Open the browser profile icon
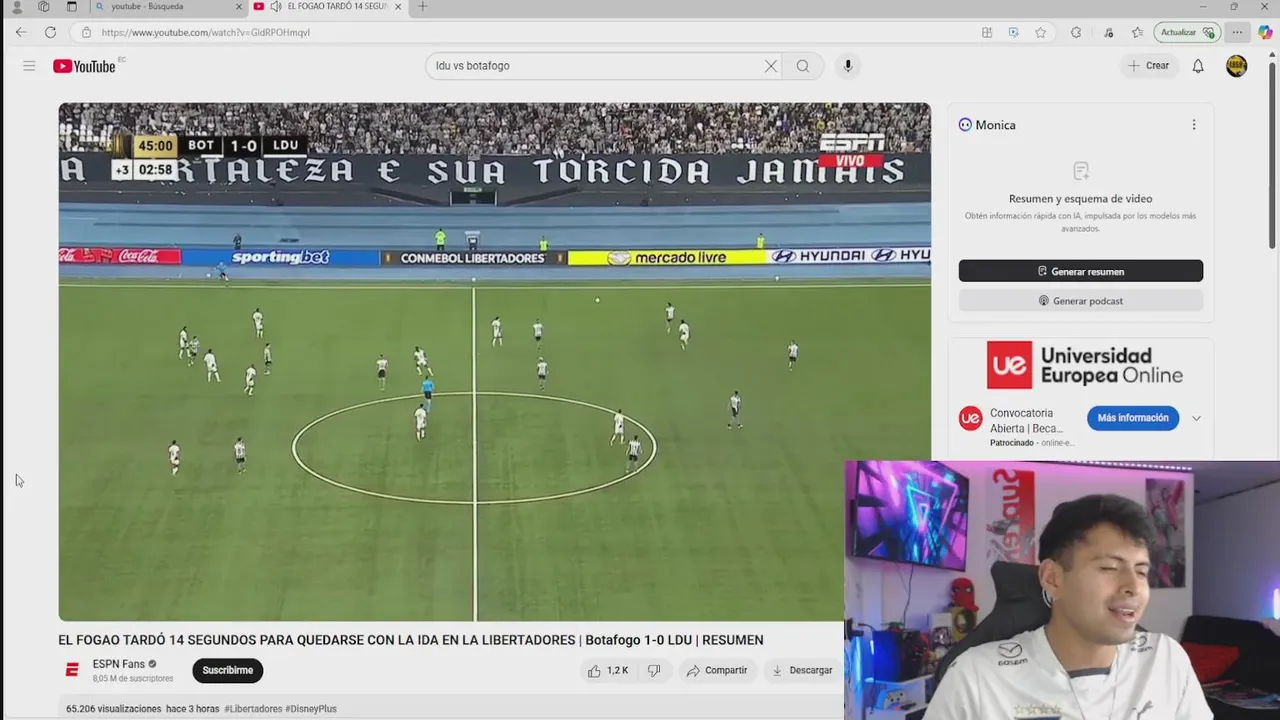 click(16, 7)
